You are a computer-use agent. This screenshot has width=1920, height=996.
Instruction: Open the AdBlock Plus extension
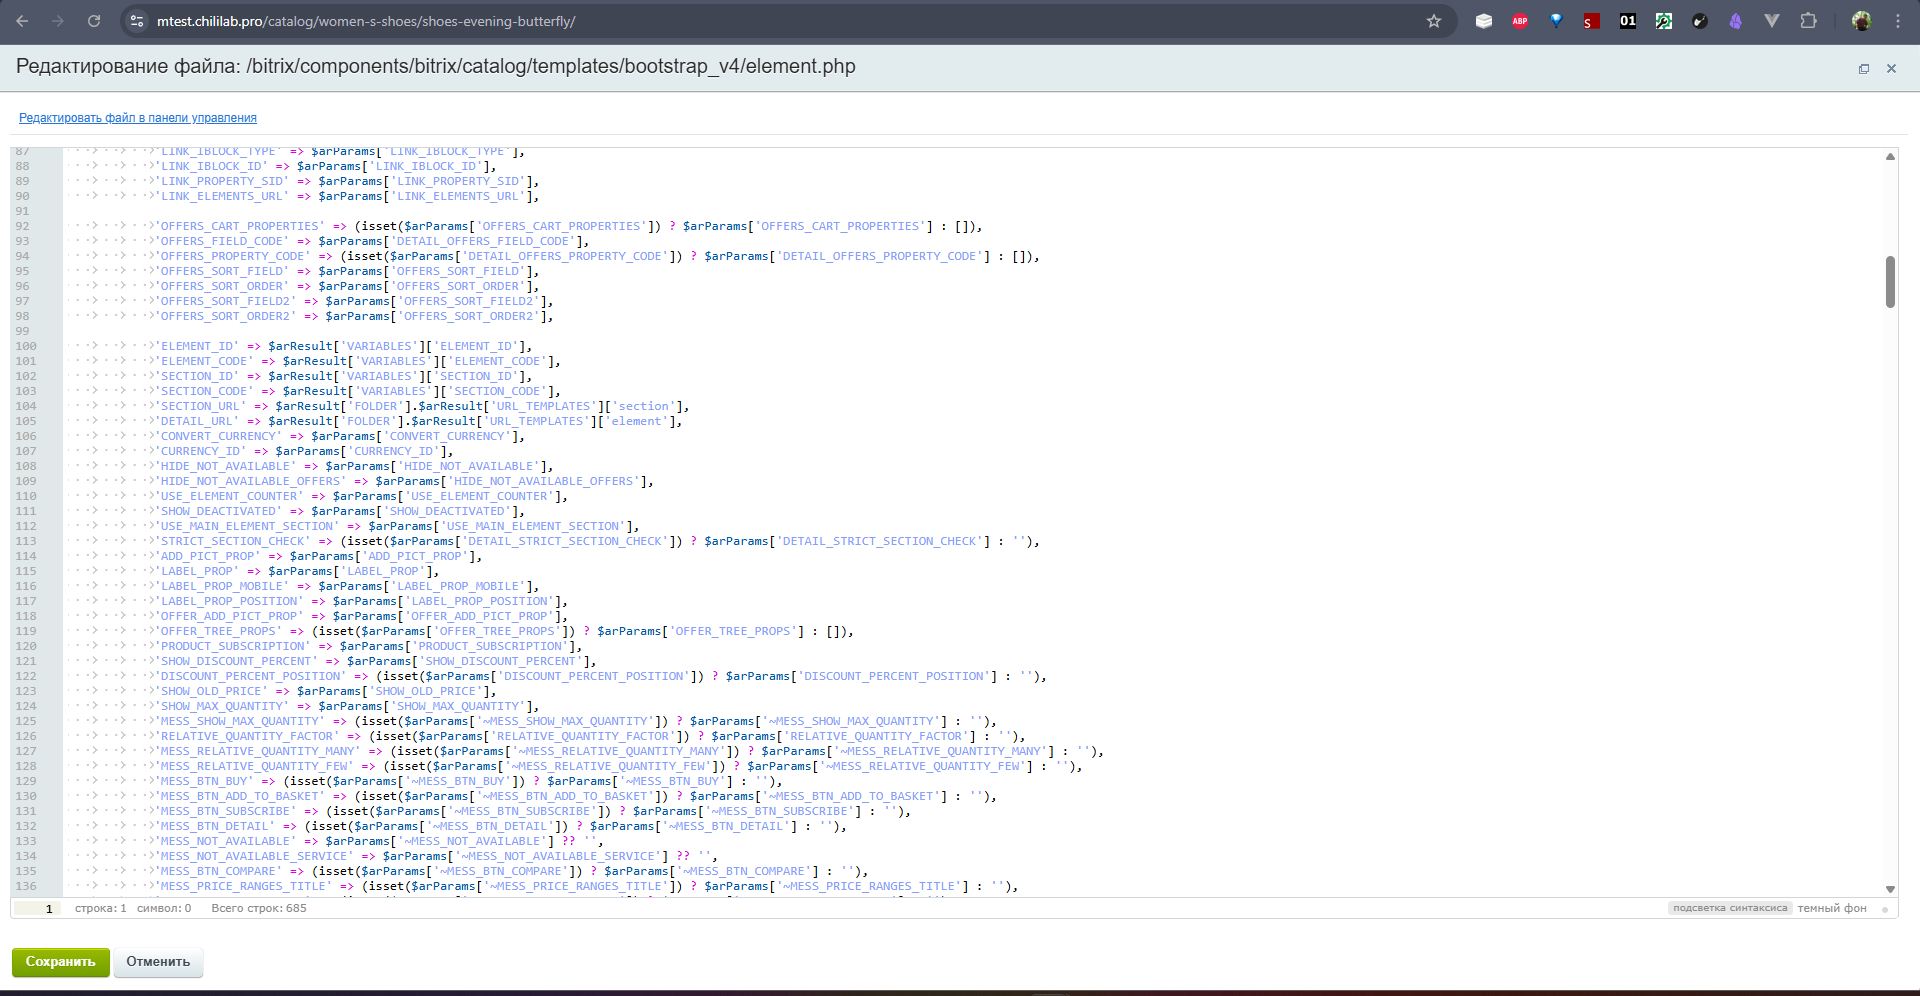tap(1519, 21)
